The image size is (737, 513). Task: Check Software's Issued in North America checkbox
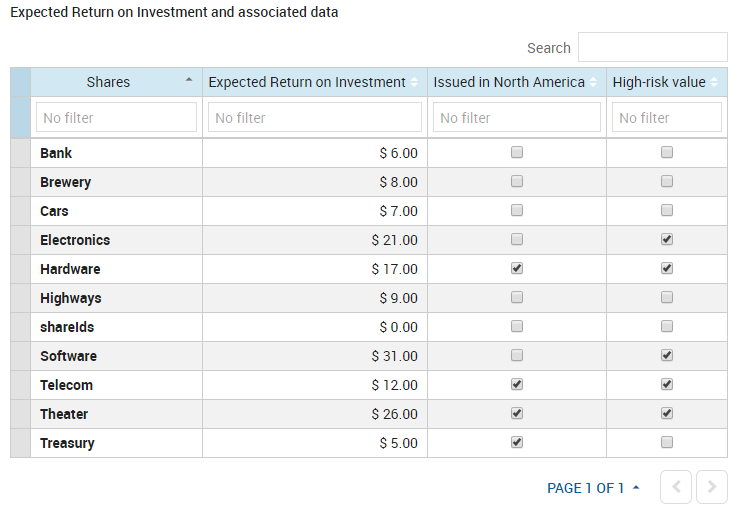517,356
